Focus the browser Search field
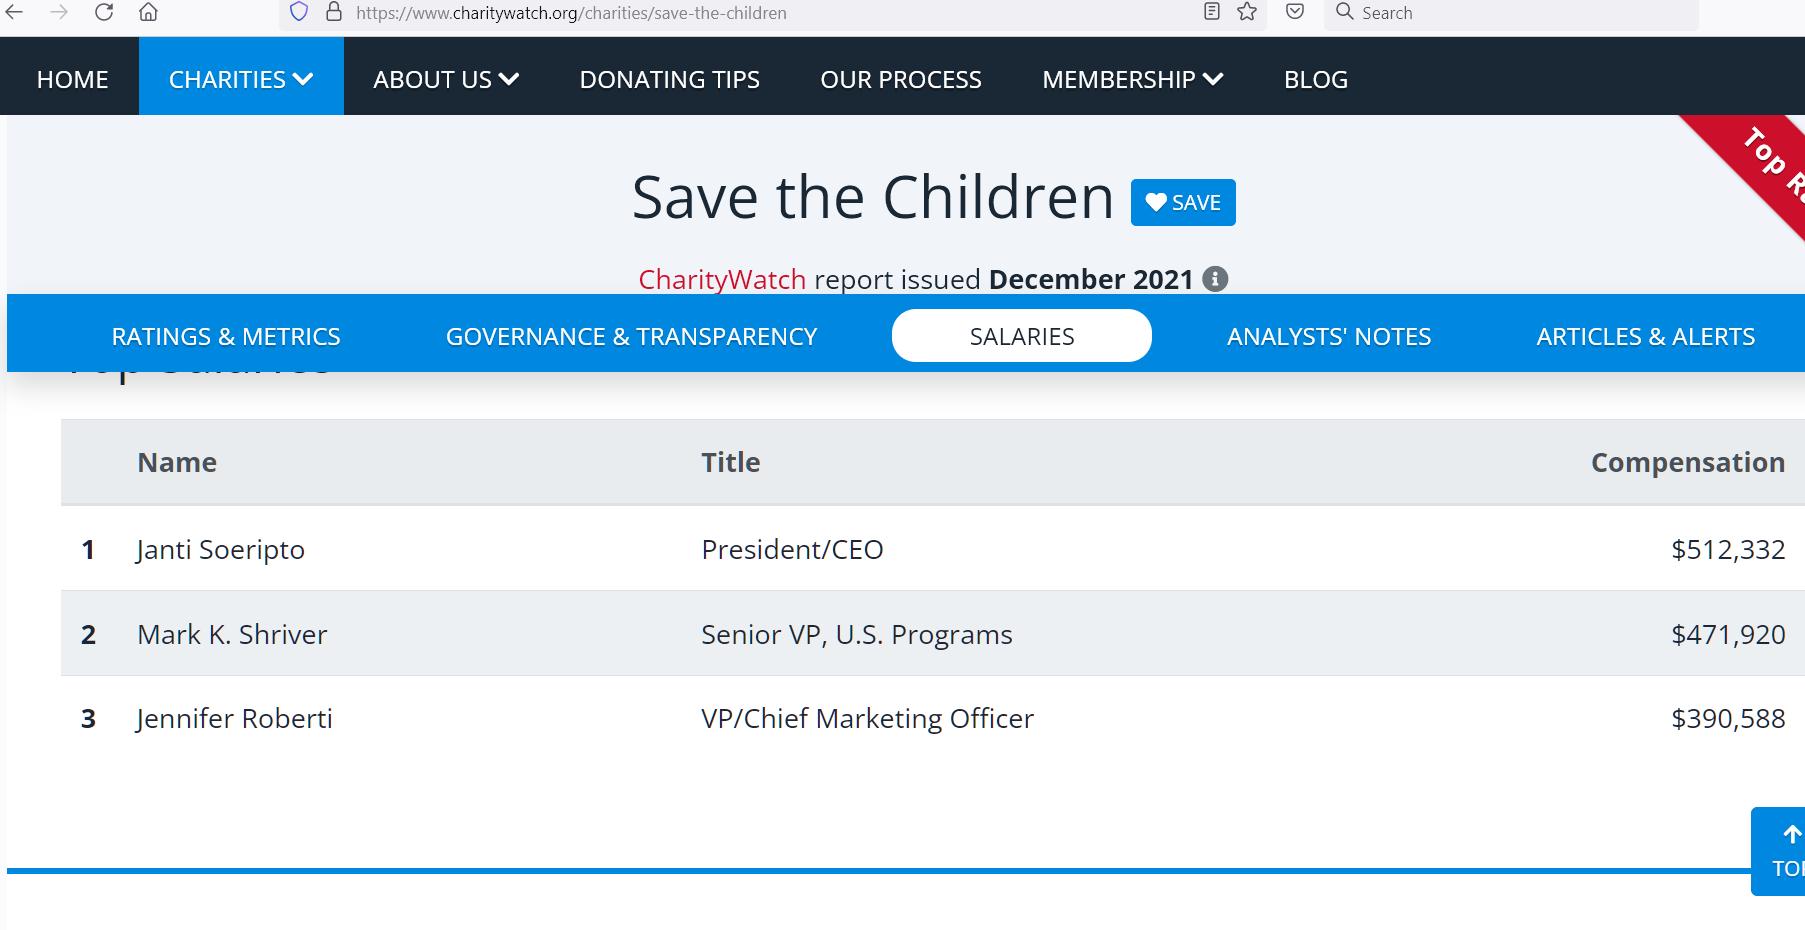The image size is (1805, 930). click(1511, 13)
